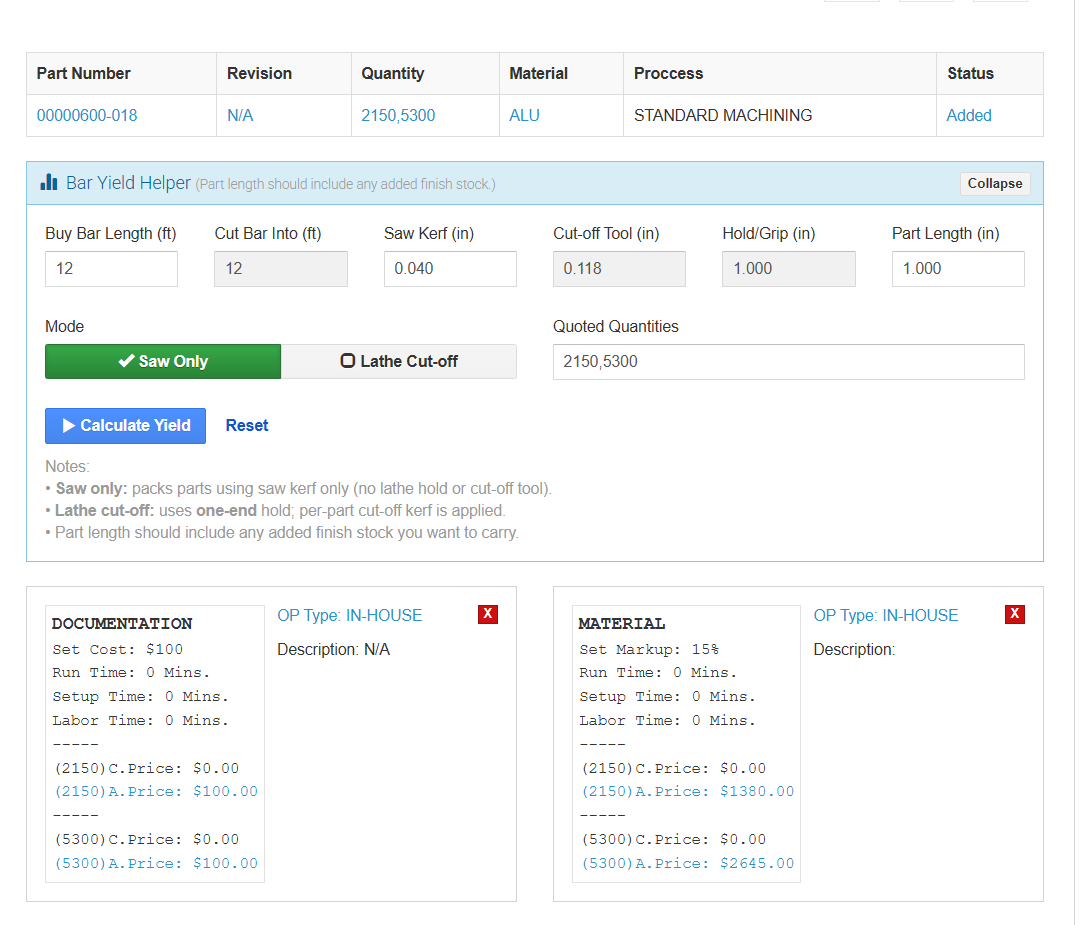1084x925 pixels.
Task: Click DOCUMENTATION OP Type: IN-HOUSE link
Action: [350, 615]
